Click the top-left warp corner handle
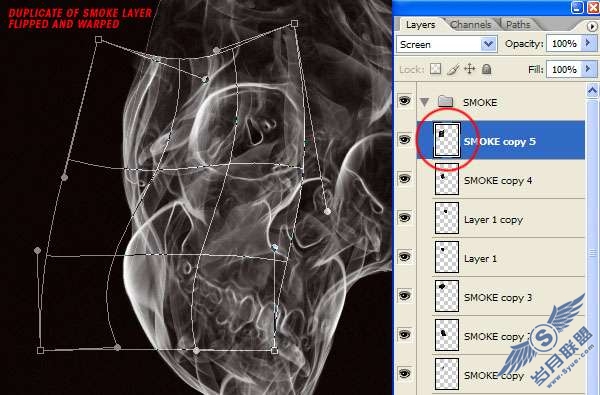Viewport: 600px width, 395px height. (x=98, y=39)
